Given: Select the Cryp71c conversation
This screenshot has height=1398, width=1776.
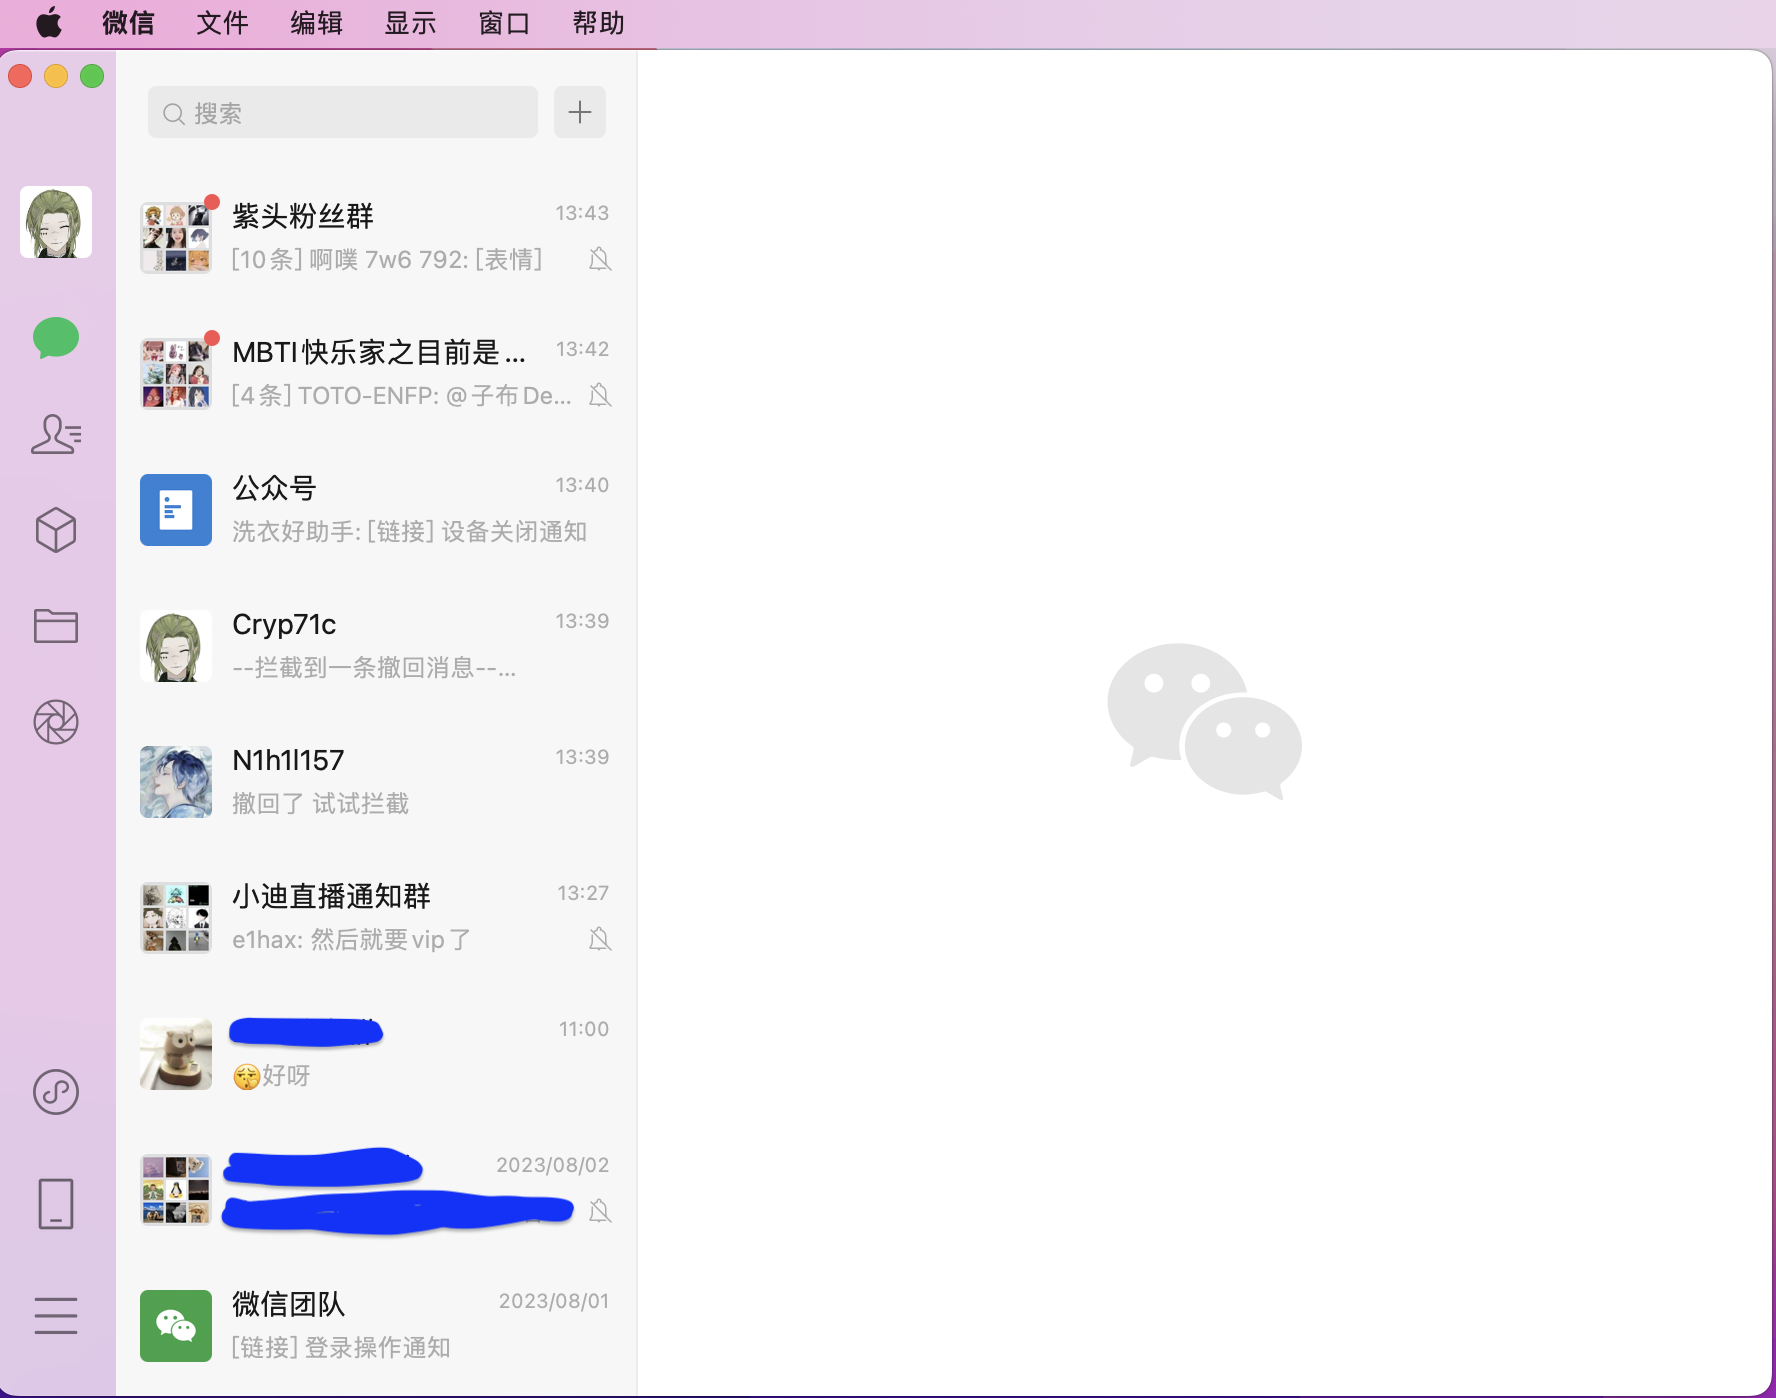Looking at the screenshot, I should tap(376, 645).
